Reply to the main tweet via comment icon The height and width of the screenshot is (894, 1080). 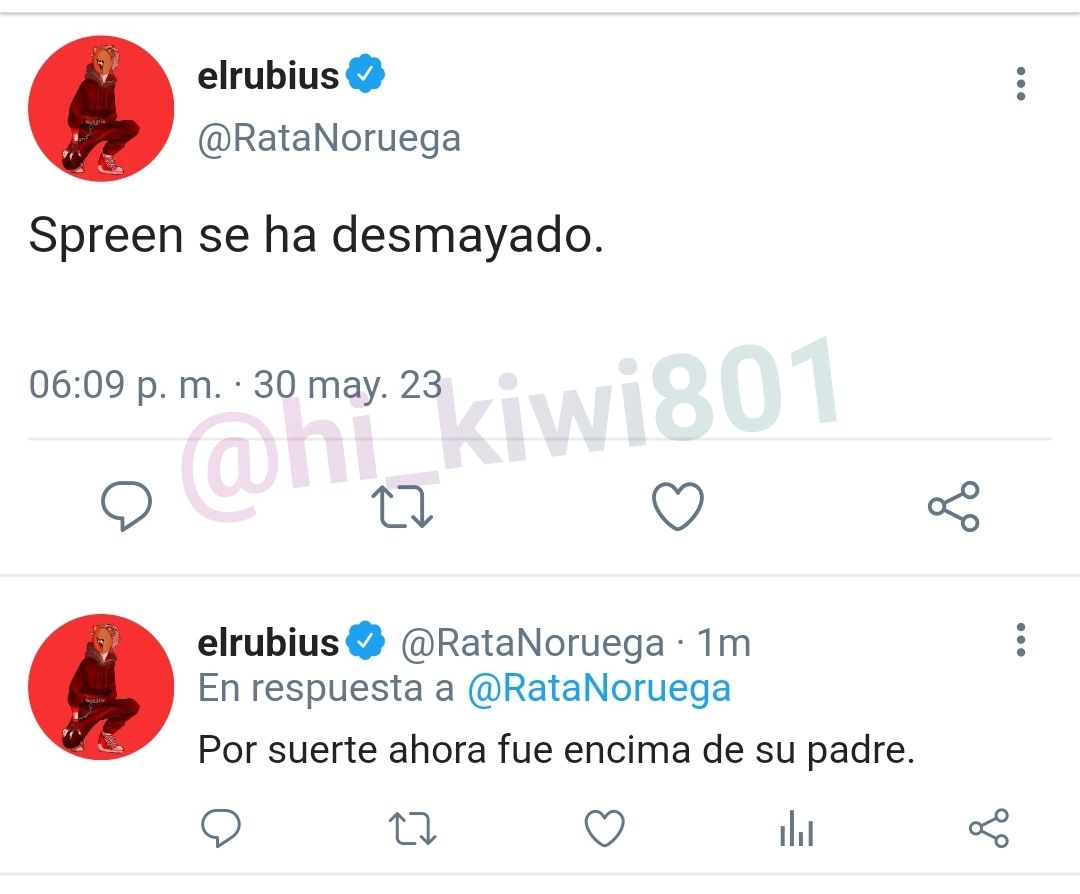[127, 506]
